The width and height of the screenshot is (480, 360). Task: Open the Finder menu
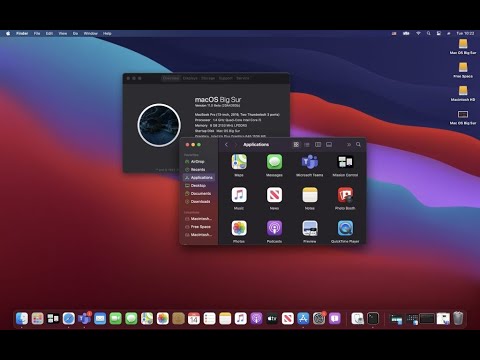(22, 33)
